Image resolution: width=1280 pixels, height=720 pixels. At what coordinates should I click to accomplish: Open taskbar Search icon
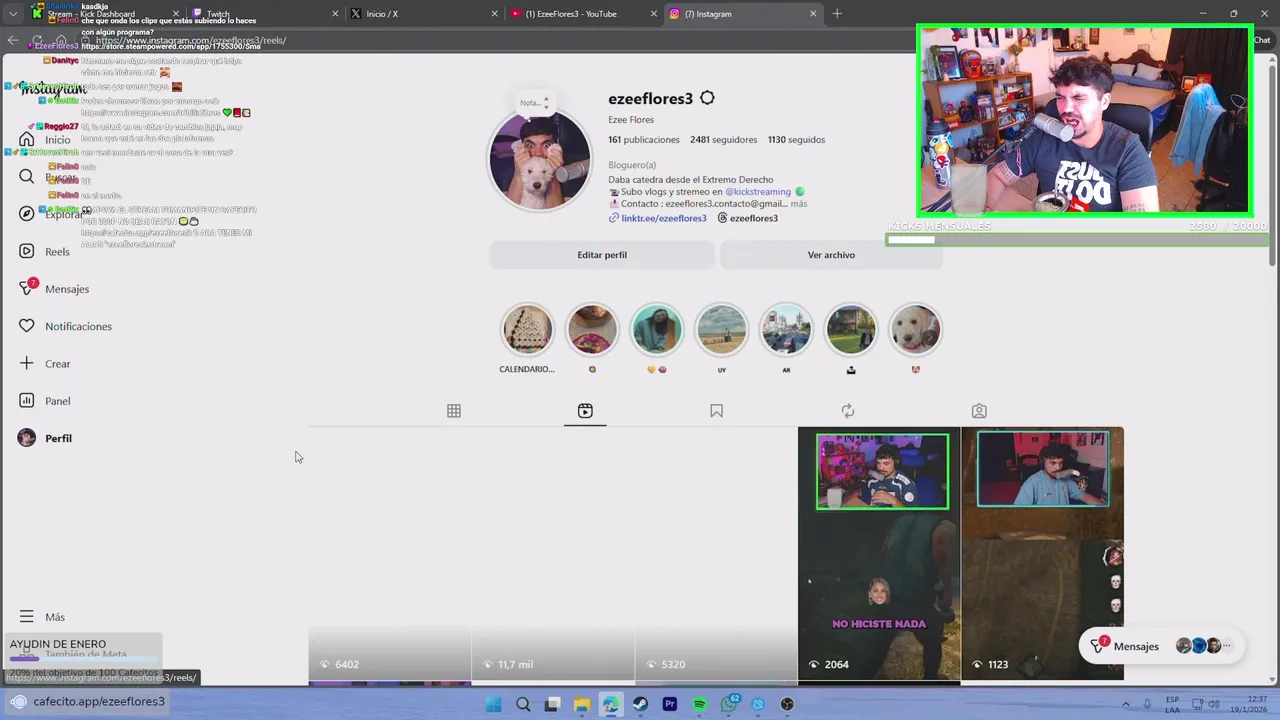coord(523,704)
